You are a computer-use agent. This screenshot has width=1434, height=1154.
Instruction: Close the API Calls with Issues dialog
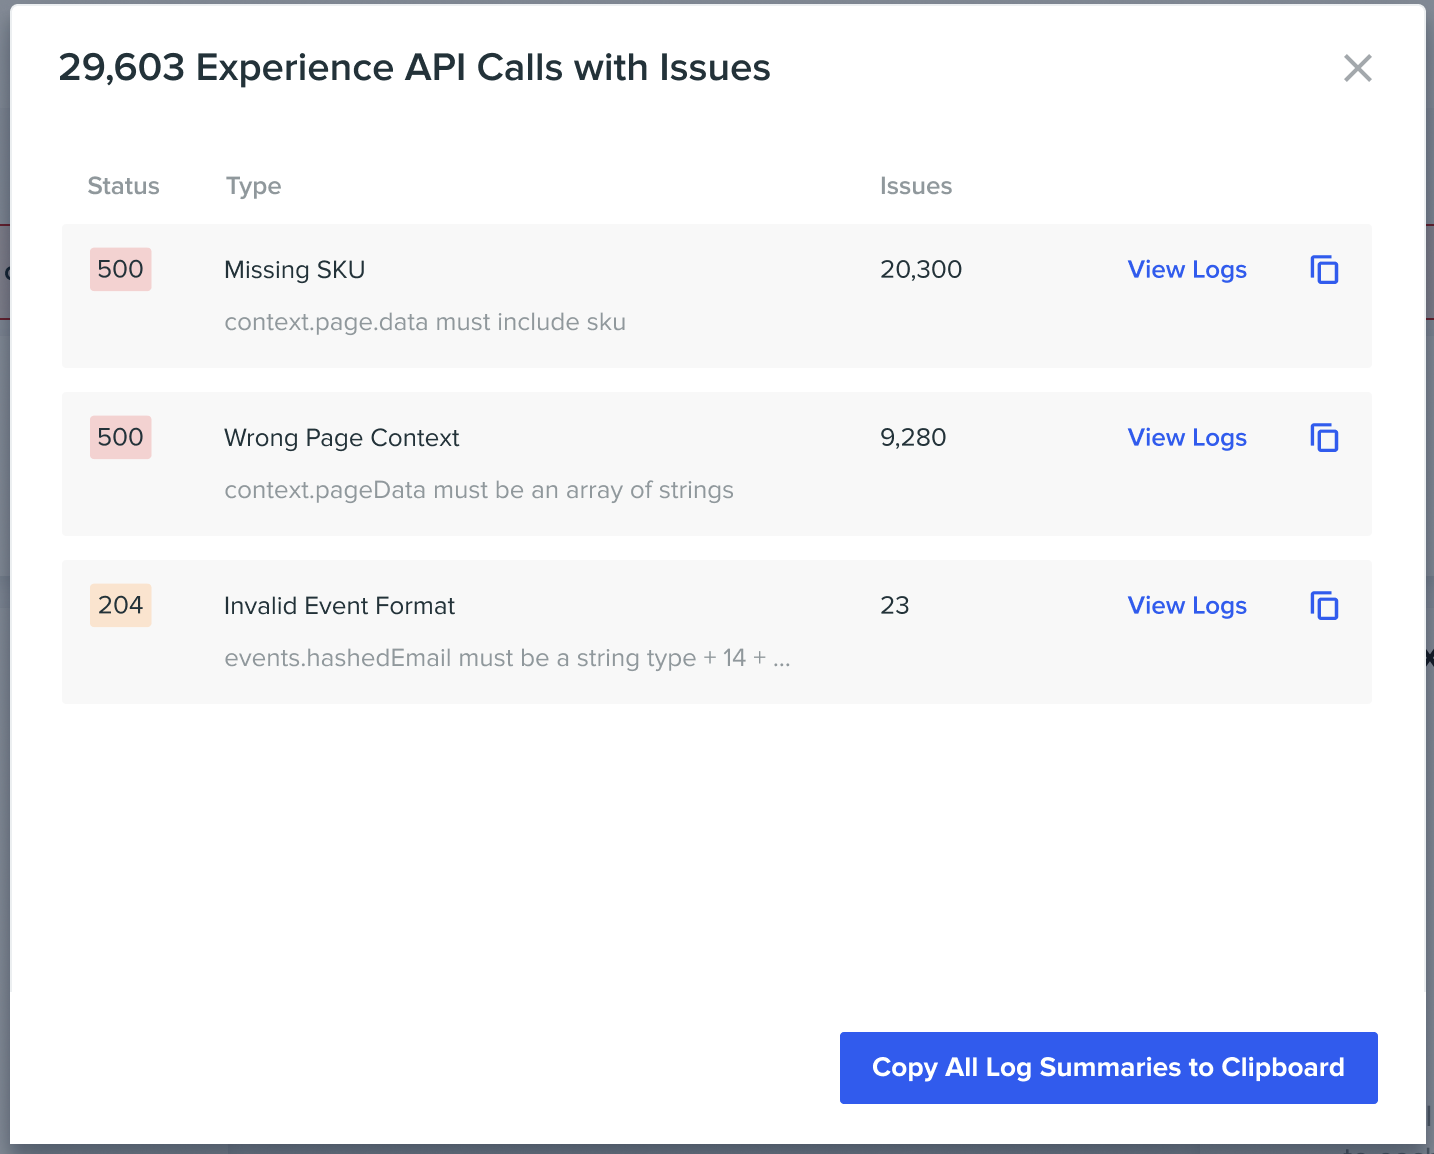[1357, 68]
